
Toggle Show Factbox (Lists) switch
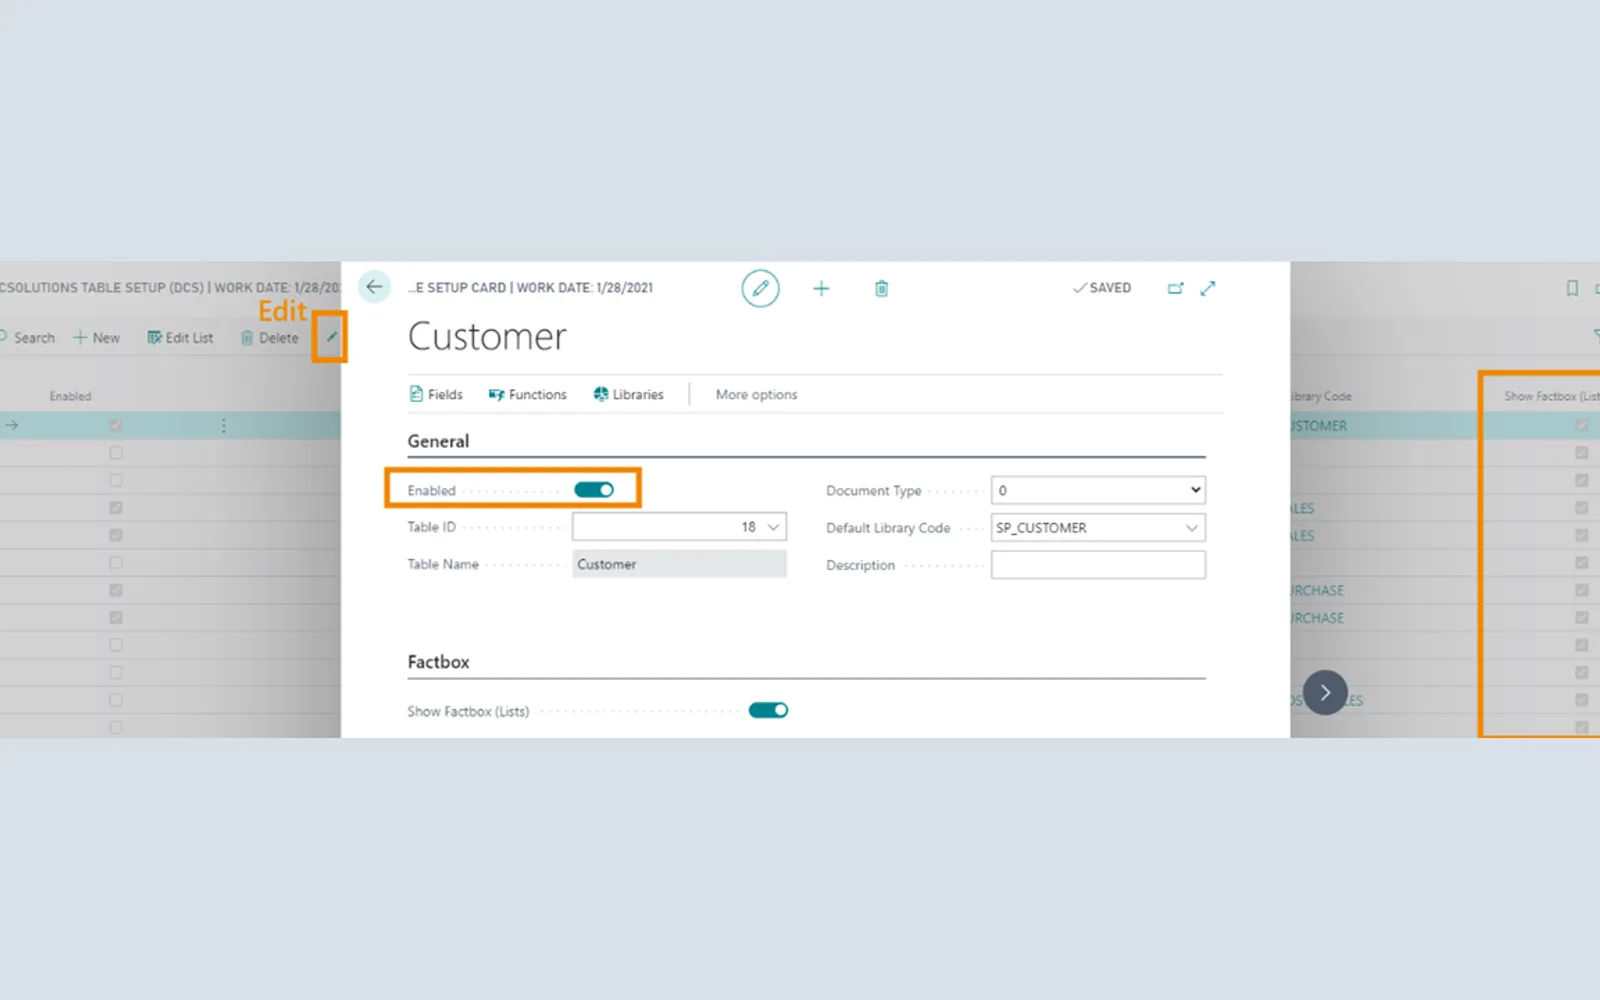768,710
